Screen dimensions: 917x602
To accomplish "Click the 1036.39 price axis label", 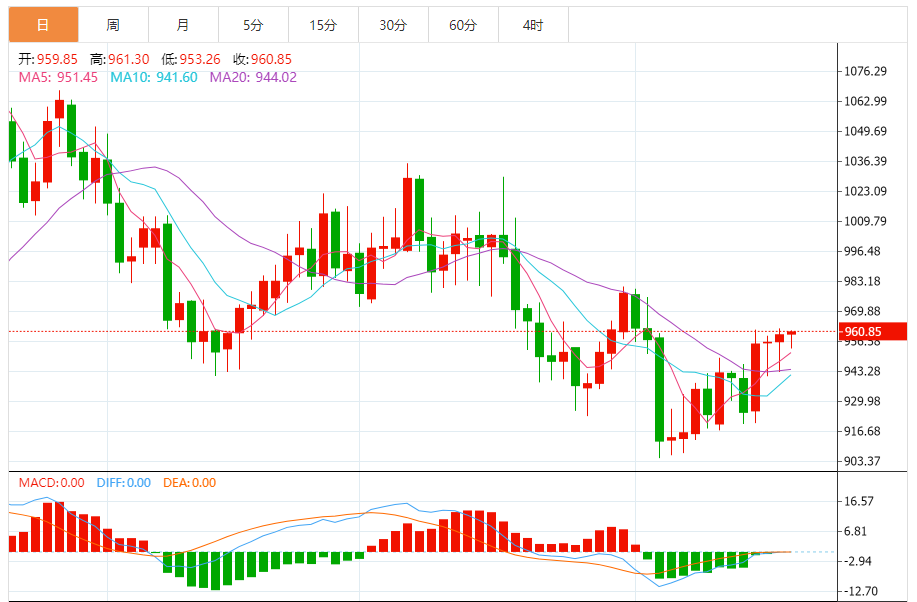I will coord(865,161).
